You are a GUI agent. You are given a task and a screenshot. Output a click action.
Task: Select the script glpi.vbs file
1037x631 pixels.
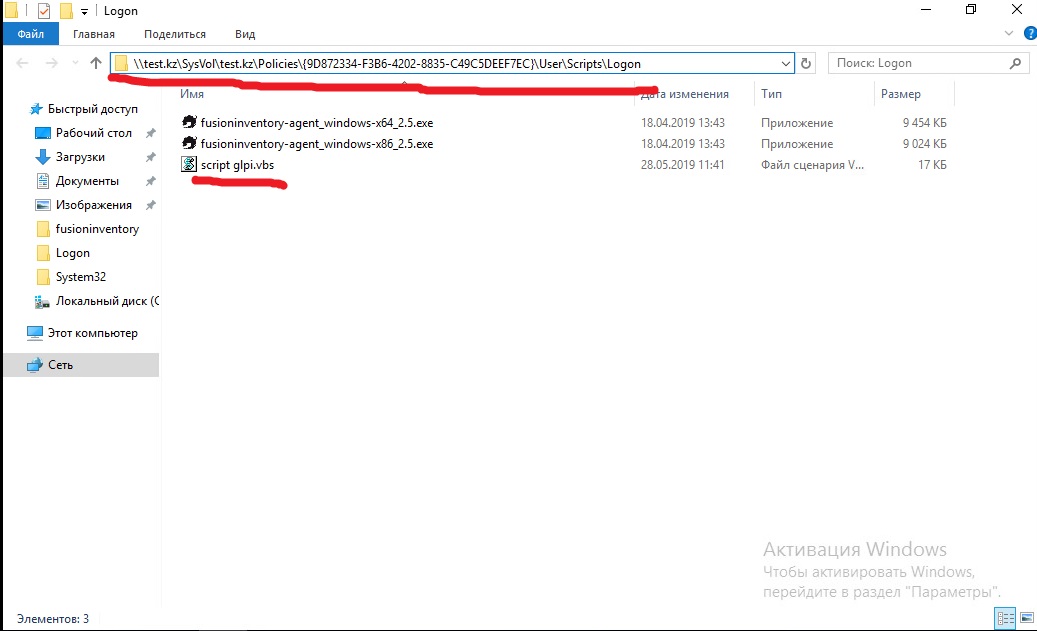[237, 165]
